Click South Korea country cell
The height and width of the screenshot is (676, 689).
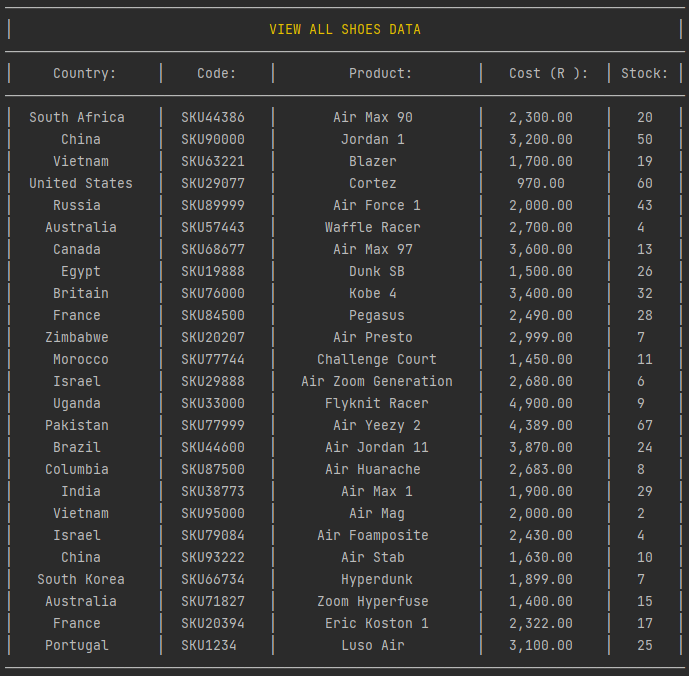[x=81, y=579]
